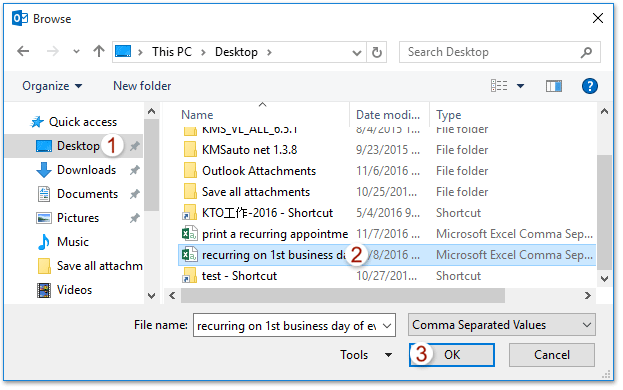Click file list scrollbar up arrow
The image size is (623, 390).
(604, 112)
